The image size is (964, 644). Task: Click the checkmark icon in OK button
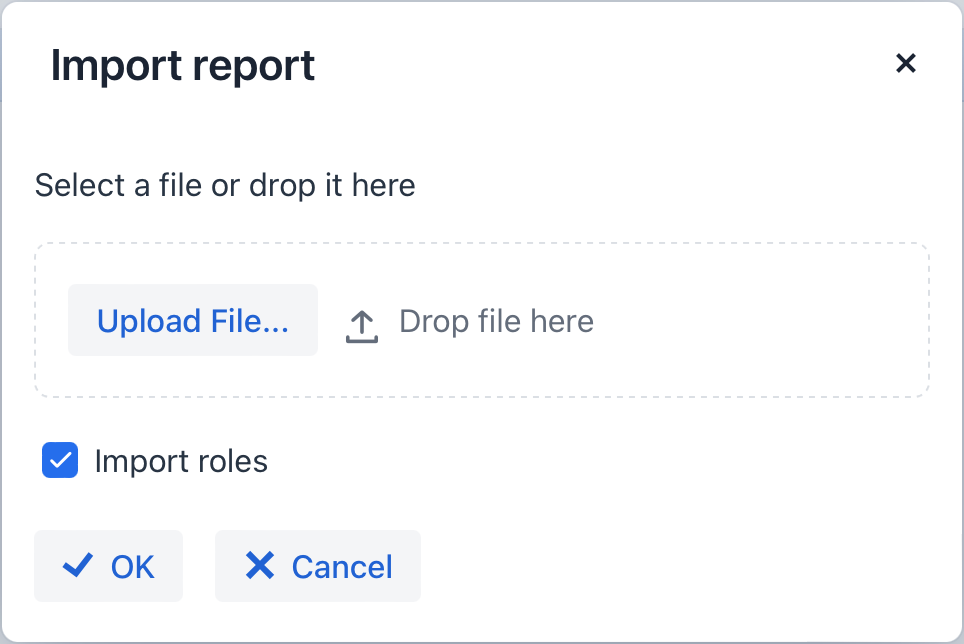click(x=78, y=566)
